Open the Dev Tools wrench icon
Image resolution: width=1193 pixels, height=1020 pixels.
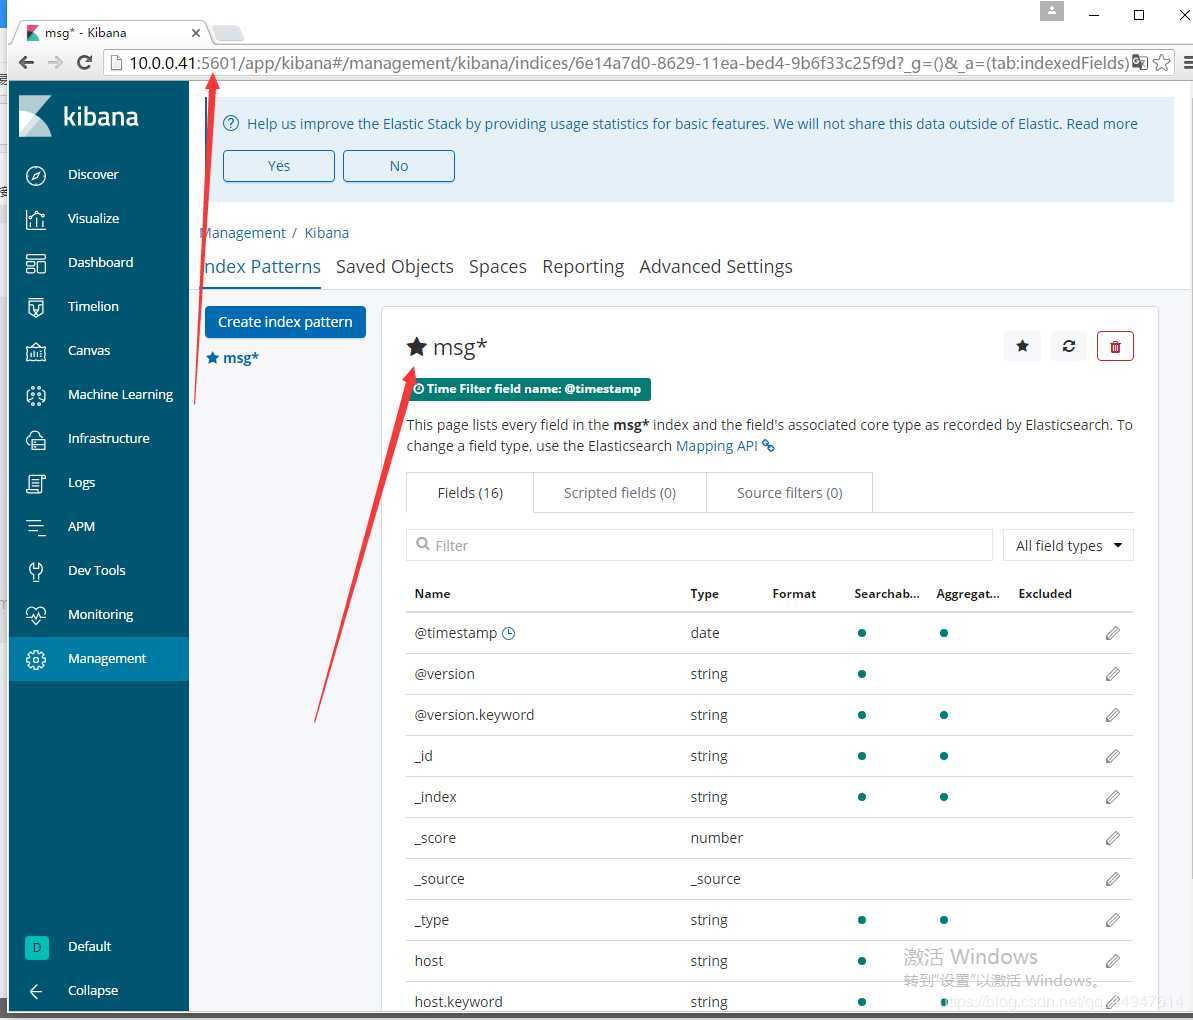click(x=36, y=571)
